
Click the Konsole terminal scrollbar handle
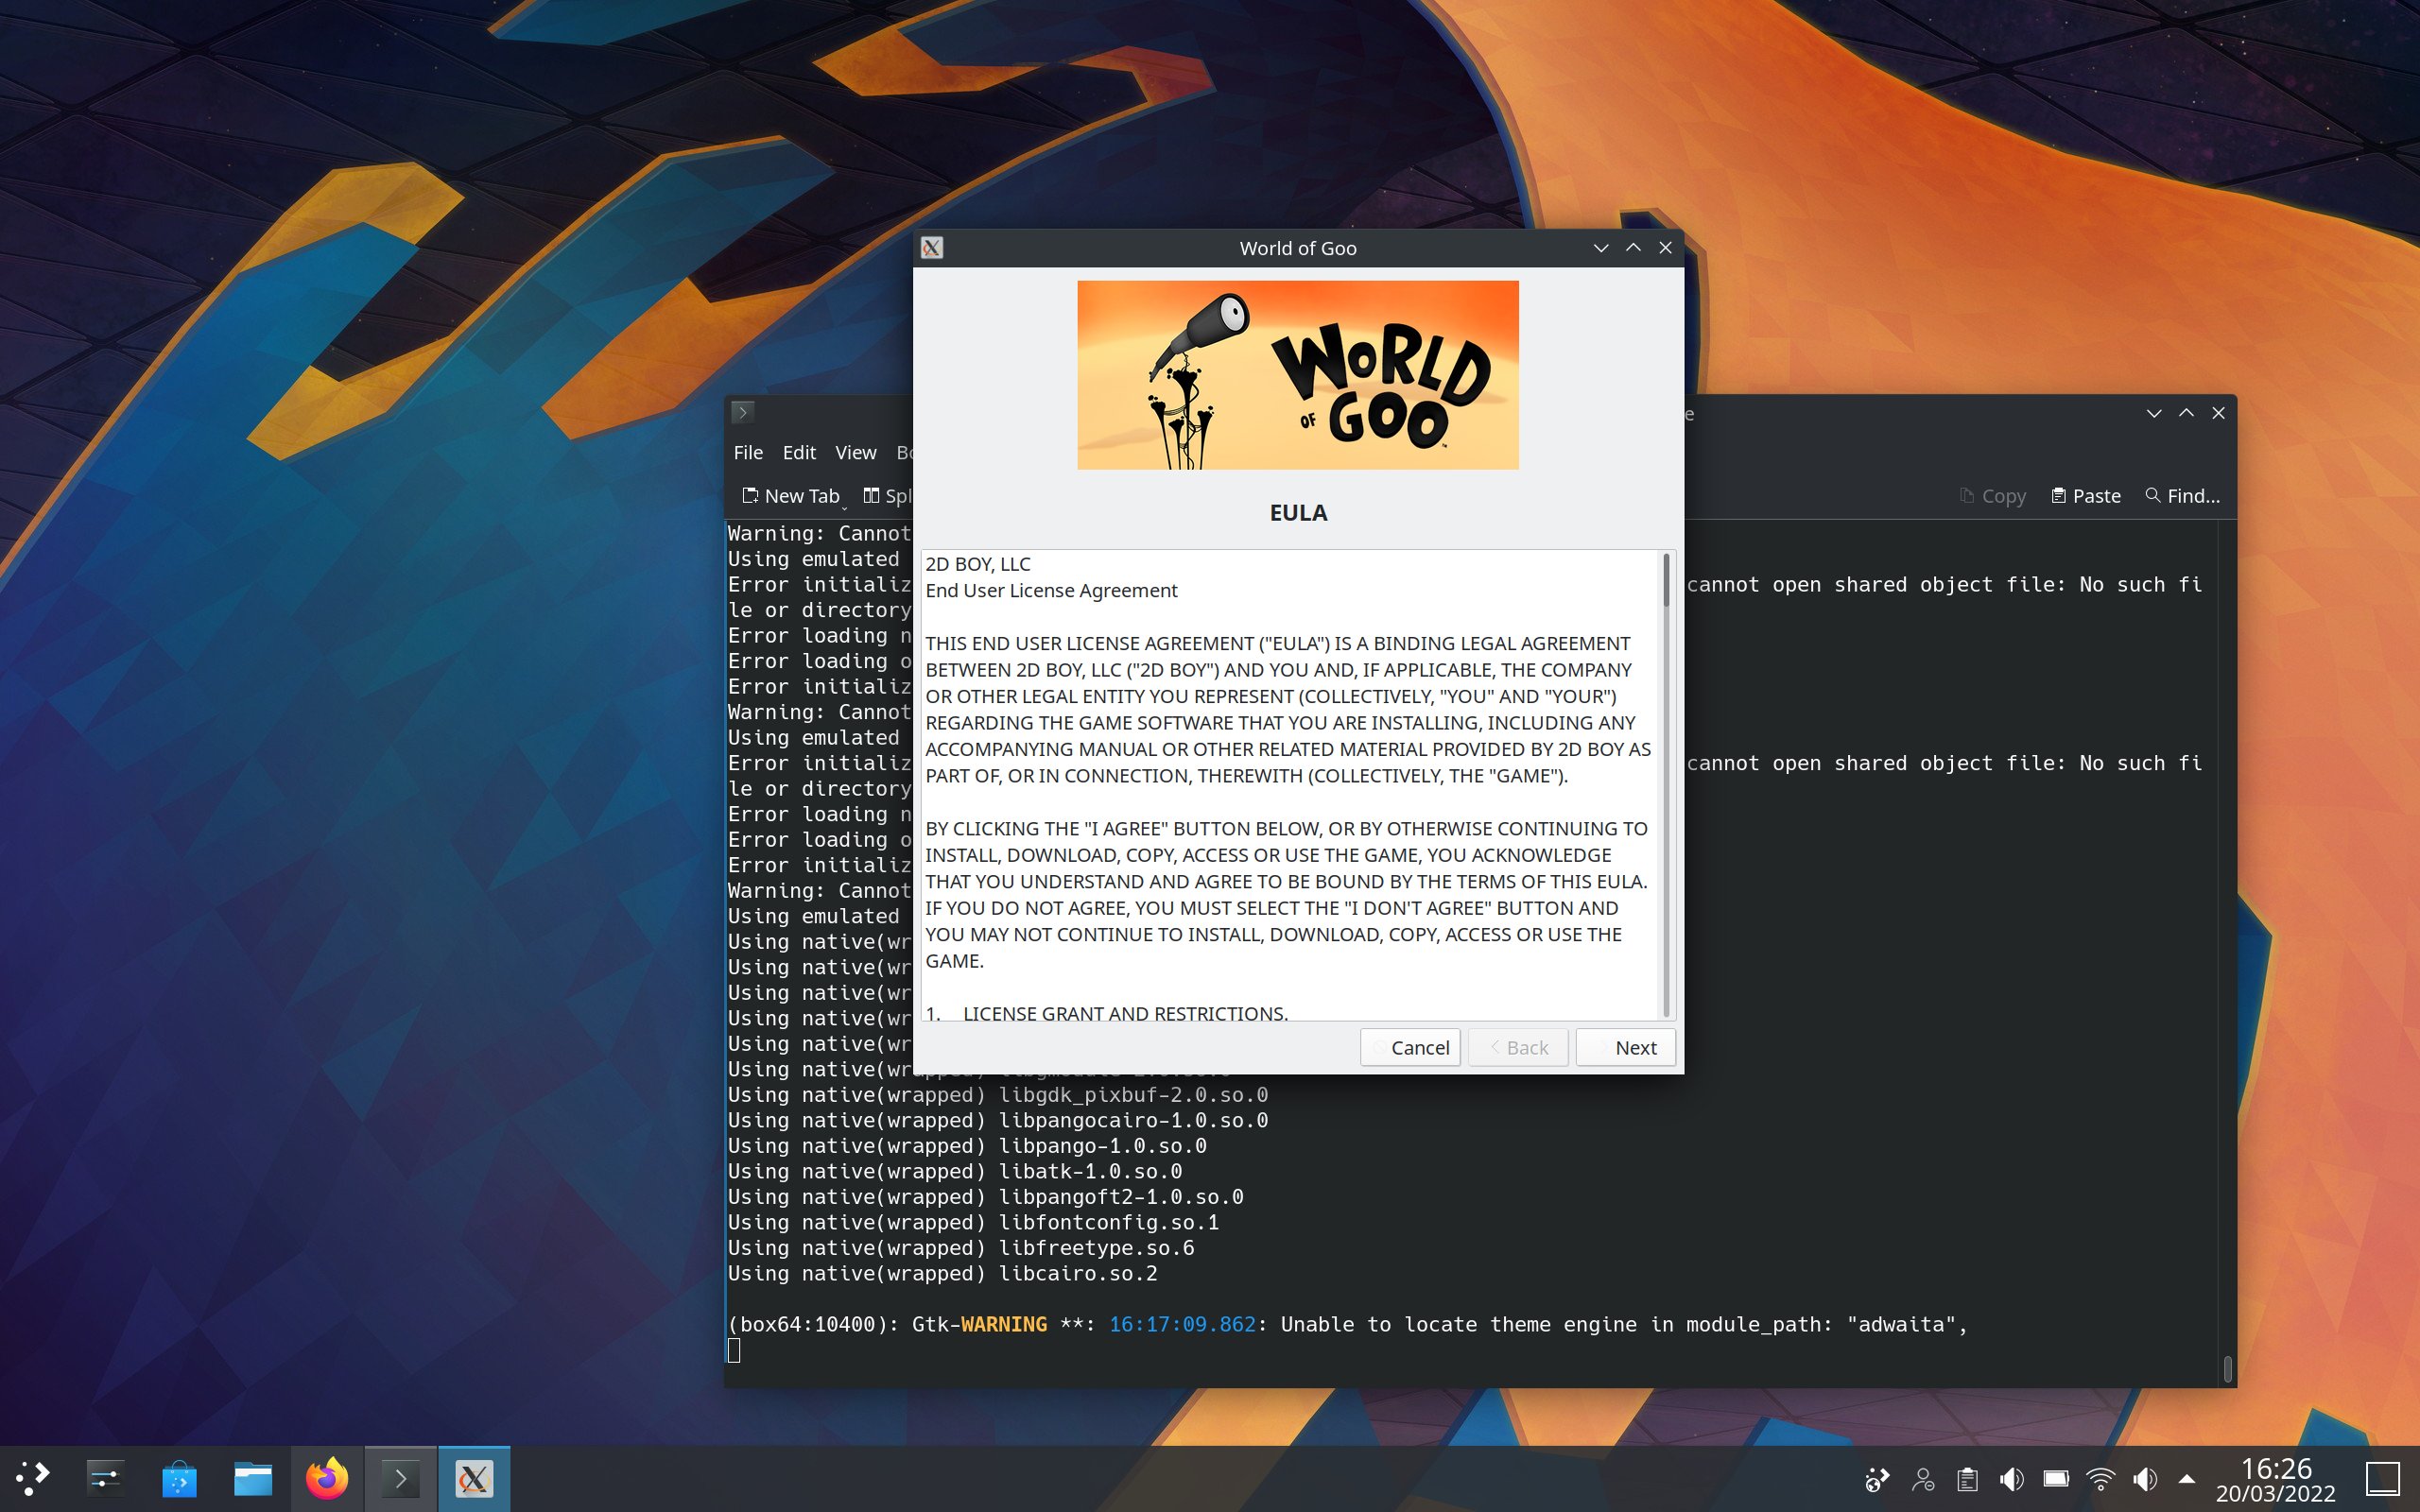[x=2227, y=1368]
